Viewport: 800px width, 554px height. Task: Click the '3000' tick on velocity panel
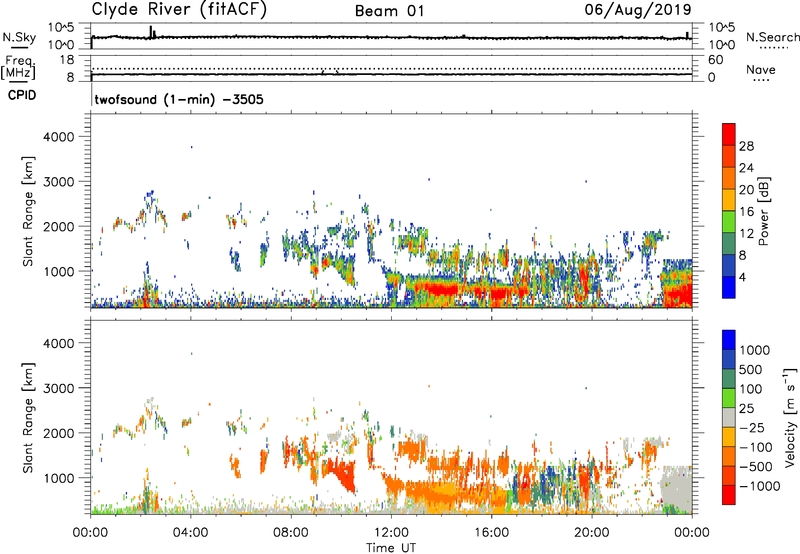(x=59, y=388)
